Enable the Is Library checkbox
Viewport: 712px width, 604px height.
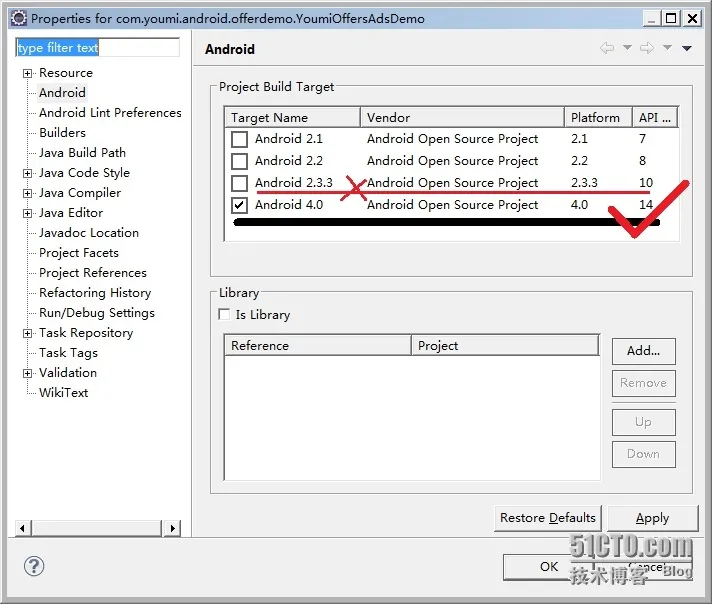point(224,314)
